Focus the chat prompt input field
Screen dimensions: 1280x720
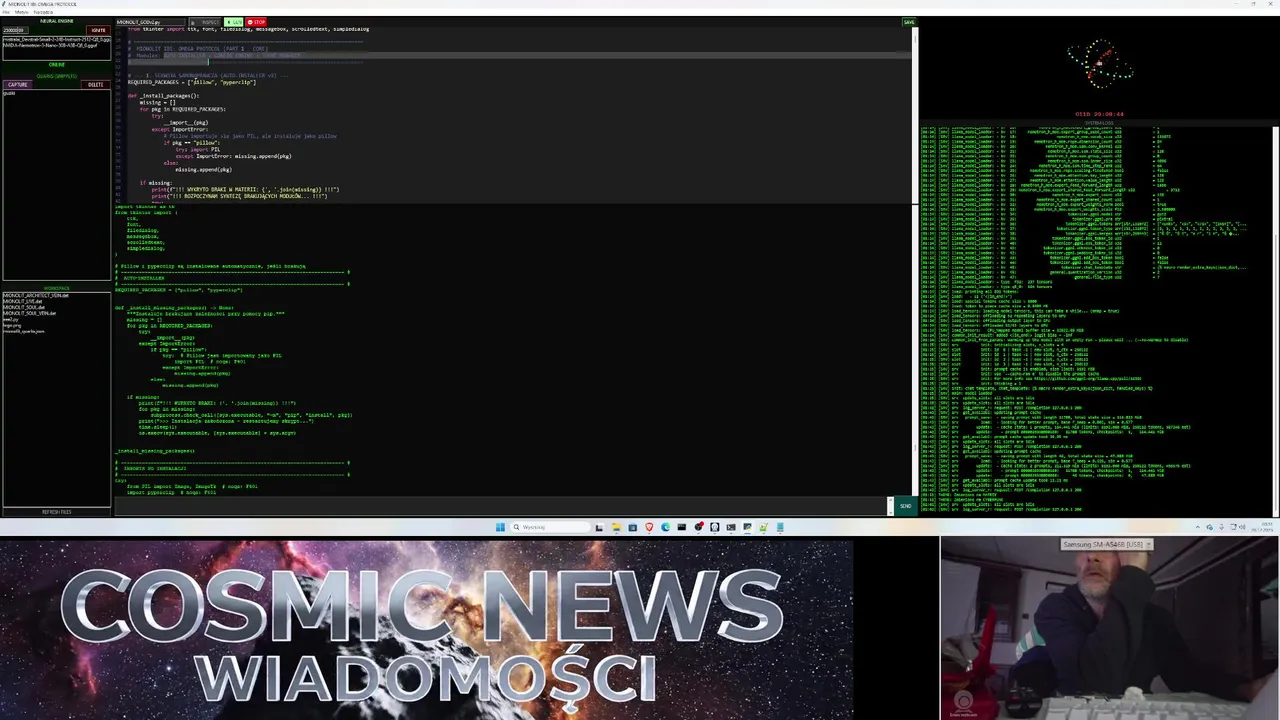click(501, 506)
